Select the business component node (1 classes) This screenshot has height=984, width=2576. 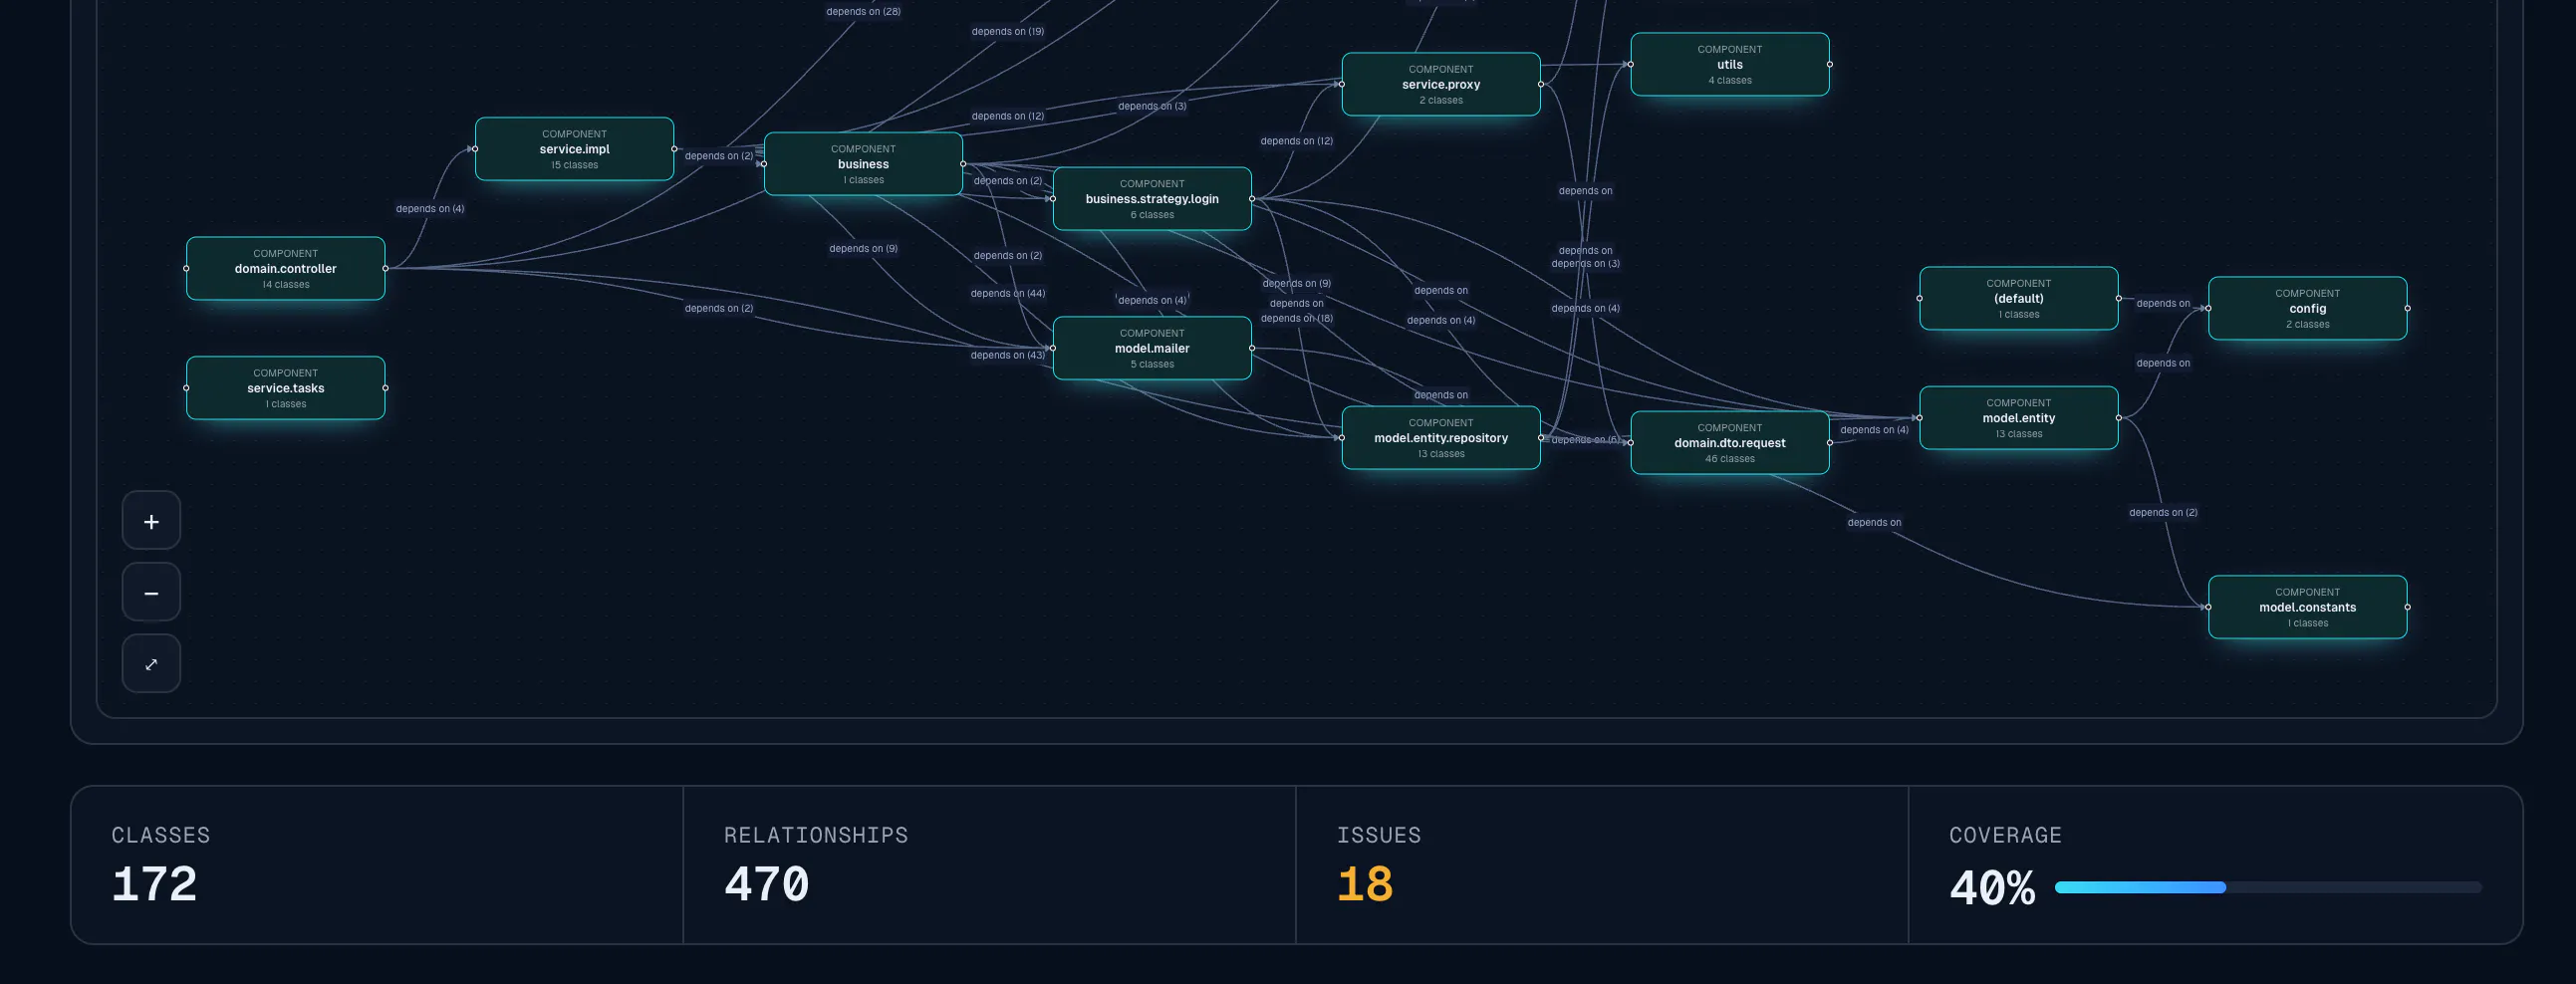pos(863,164)
